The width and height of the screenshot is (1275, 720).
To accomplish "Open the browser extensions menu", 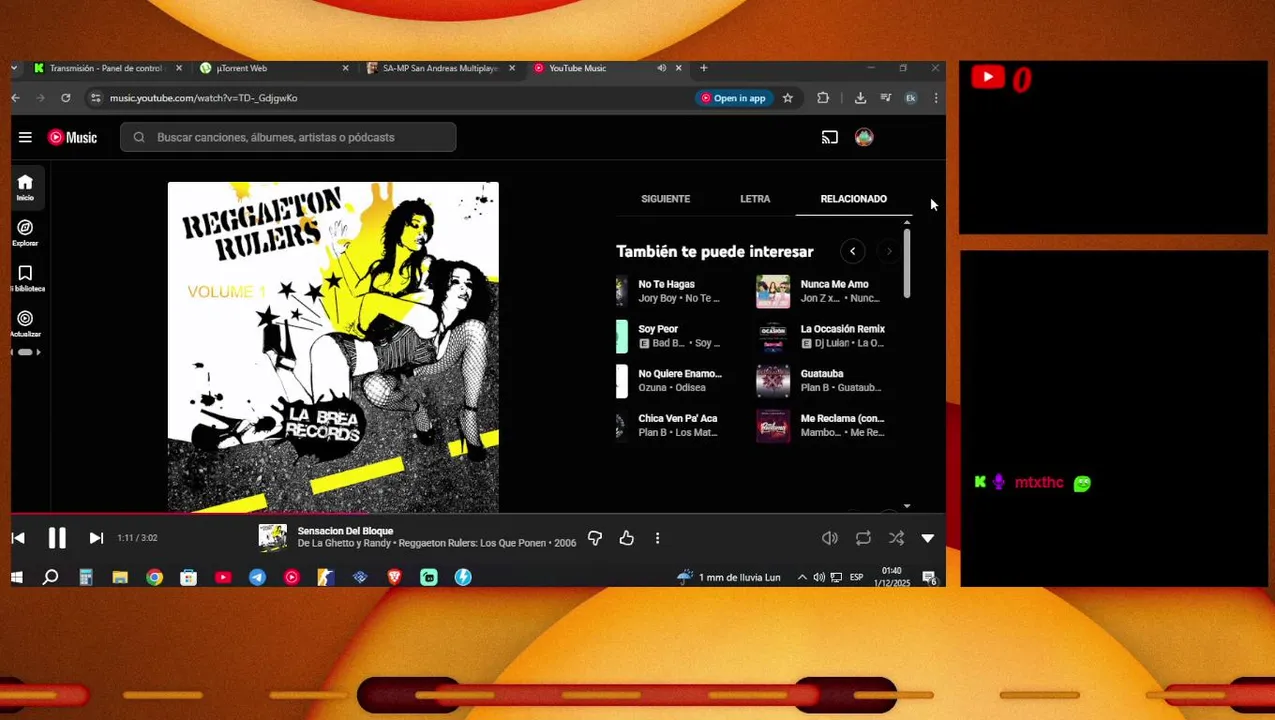I will (823, 98).
